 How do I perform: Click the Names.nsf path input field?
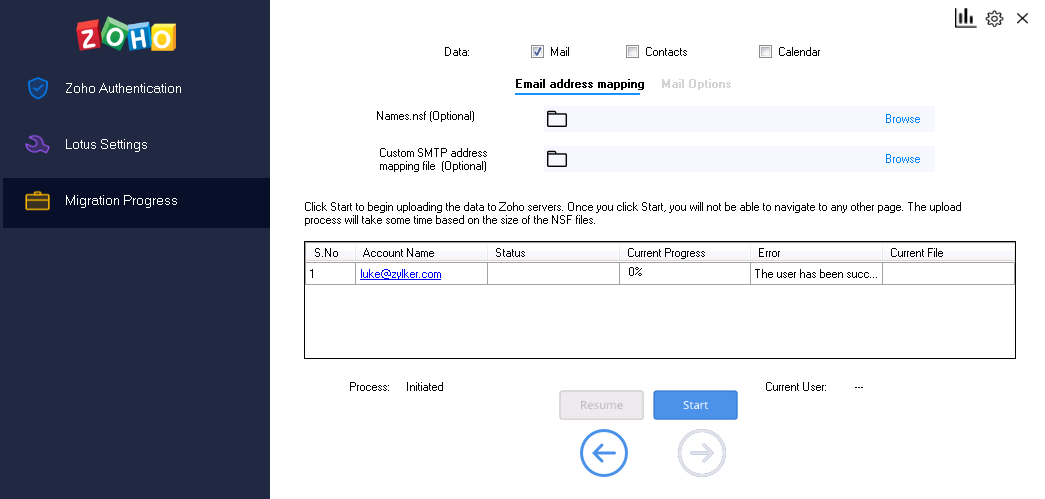[x=739, y=119]
